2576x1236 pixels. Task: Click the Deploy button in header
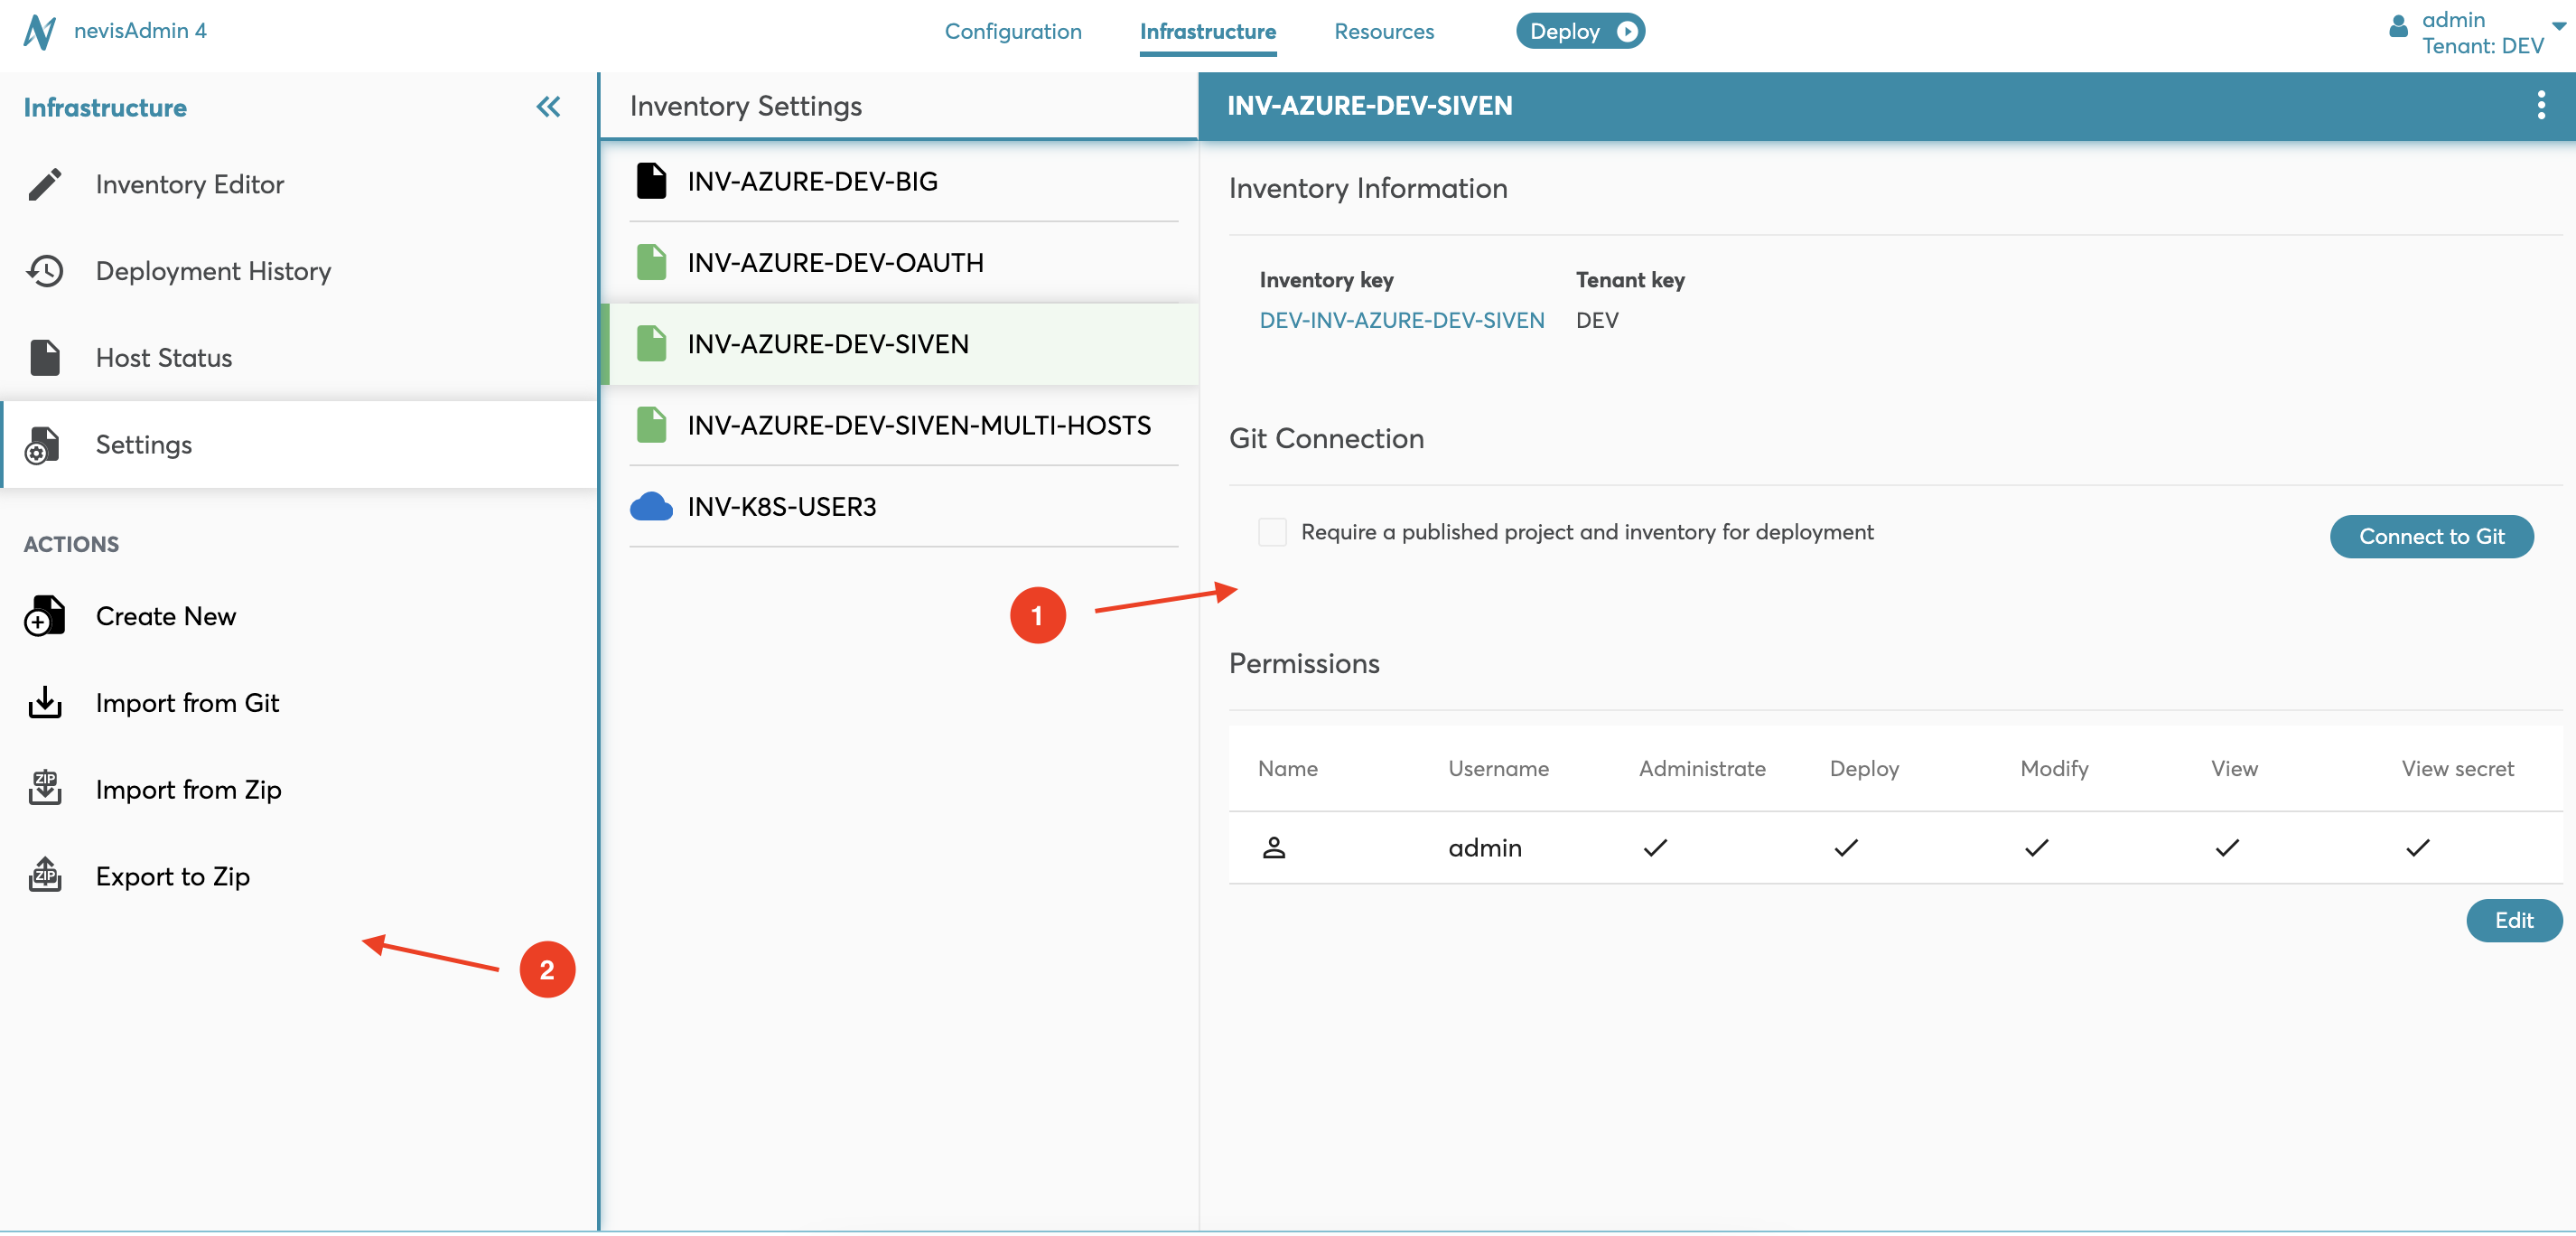click(1579, 31)
